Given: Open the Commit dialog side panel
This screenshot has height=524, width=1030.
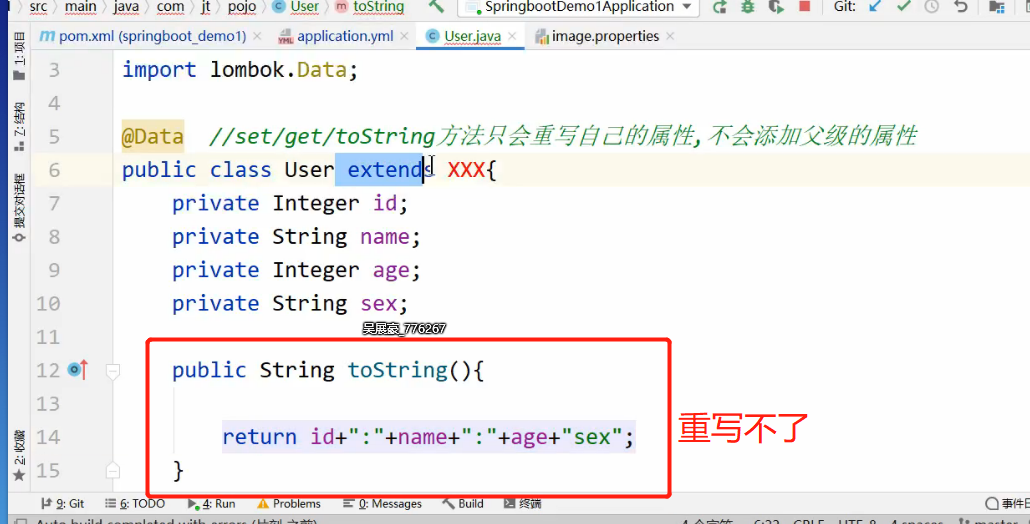Looking at the screenshot, I should point(20,208).
